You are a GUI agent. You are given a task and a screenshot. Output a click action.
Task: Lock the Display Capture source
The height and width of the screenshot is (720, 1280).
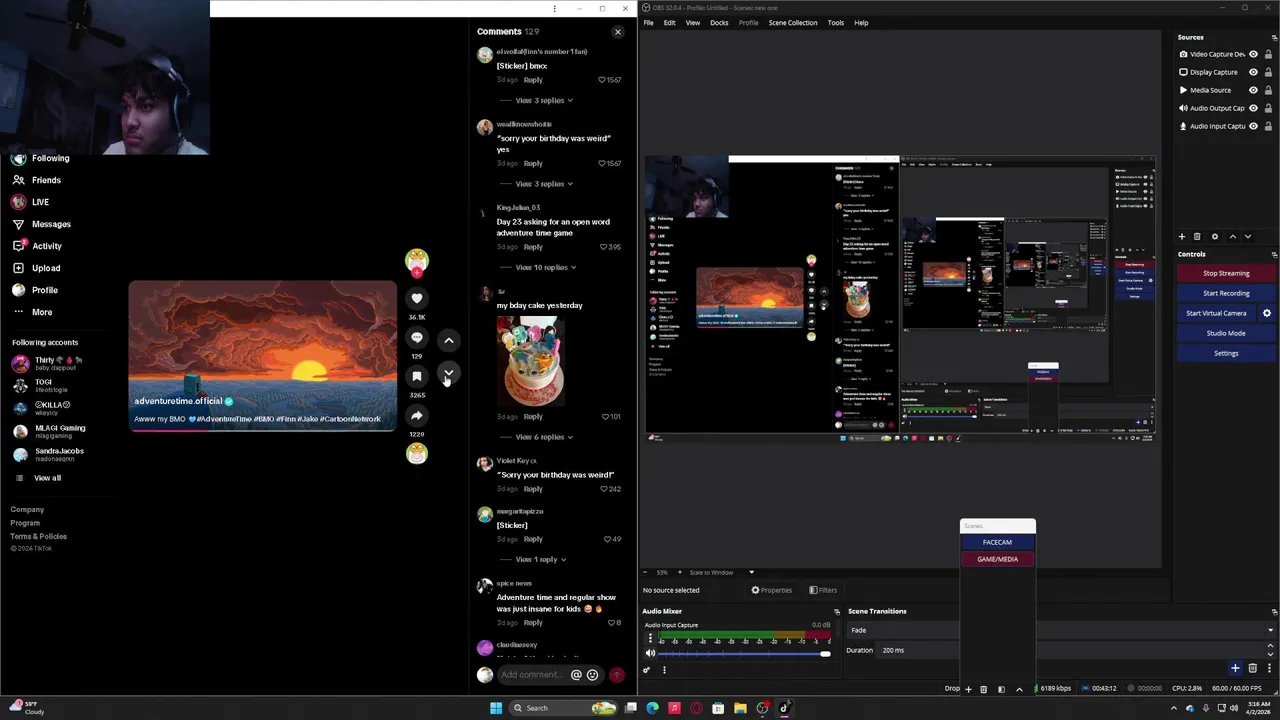point(1270,72)
